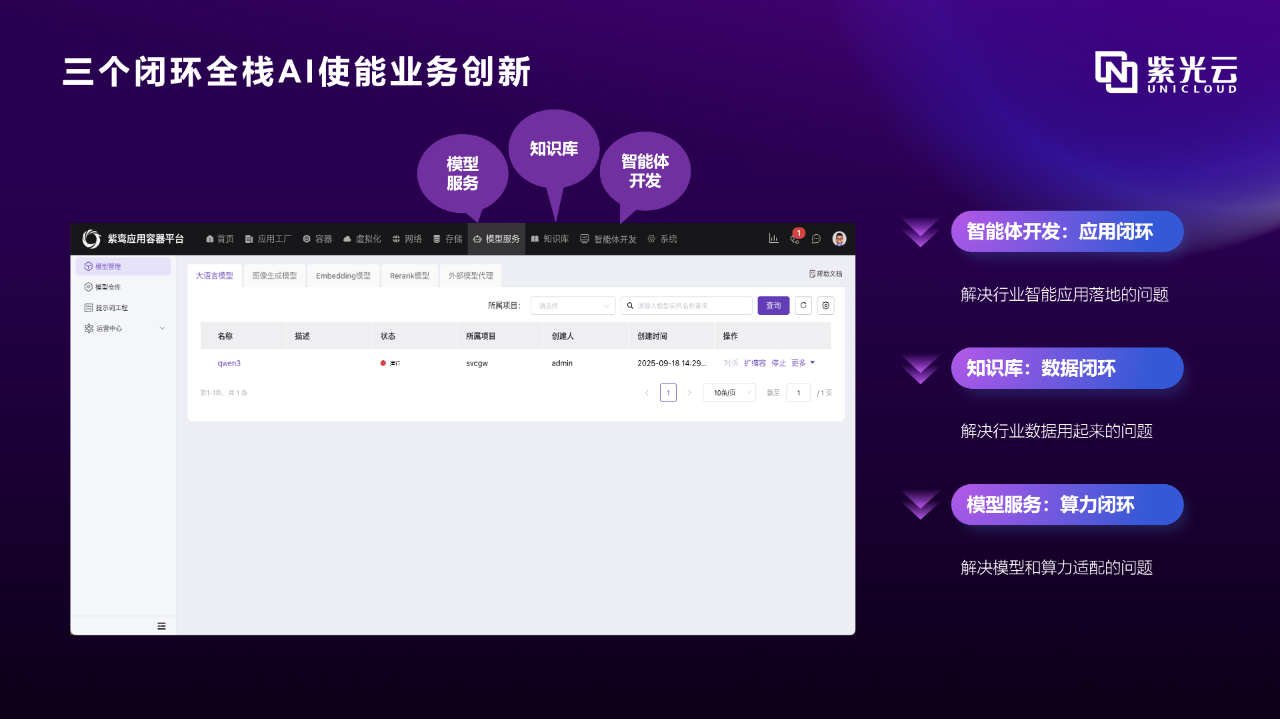The width and height of the screenshot is (1280, 719).
Task: Open the notification bell in the top bar
Action: [x=795, y=239]
